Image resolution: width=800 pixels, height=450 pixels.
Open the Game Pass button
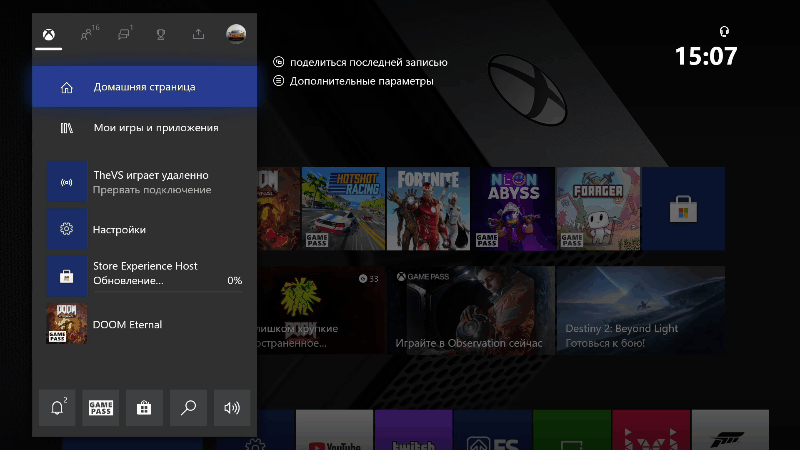click(x=101, y=408)
